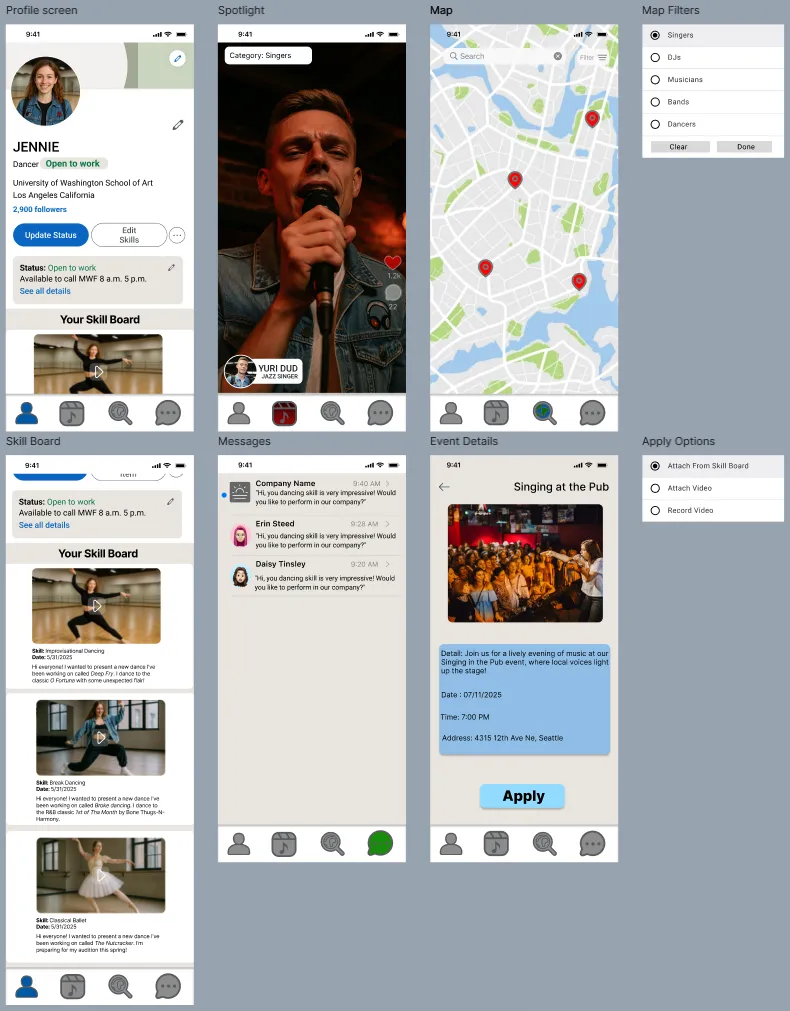The width and height of the screenshot is (790, 1011).
Task: Select the DJs radio button in Map Filters
Action: click(x=656, y=57)
